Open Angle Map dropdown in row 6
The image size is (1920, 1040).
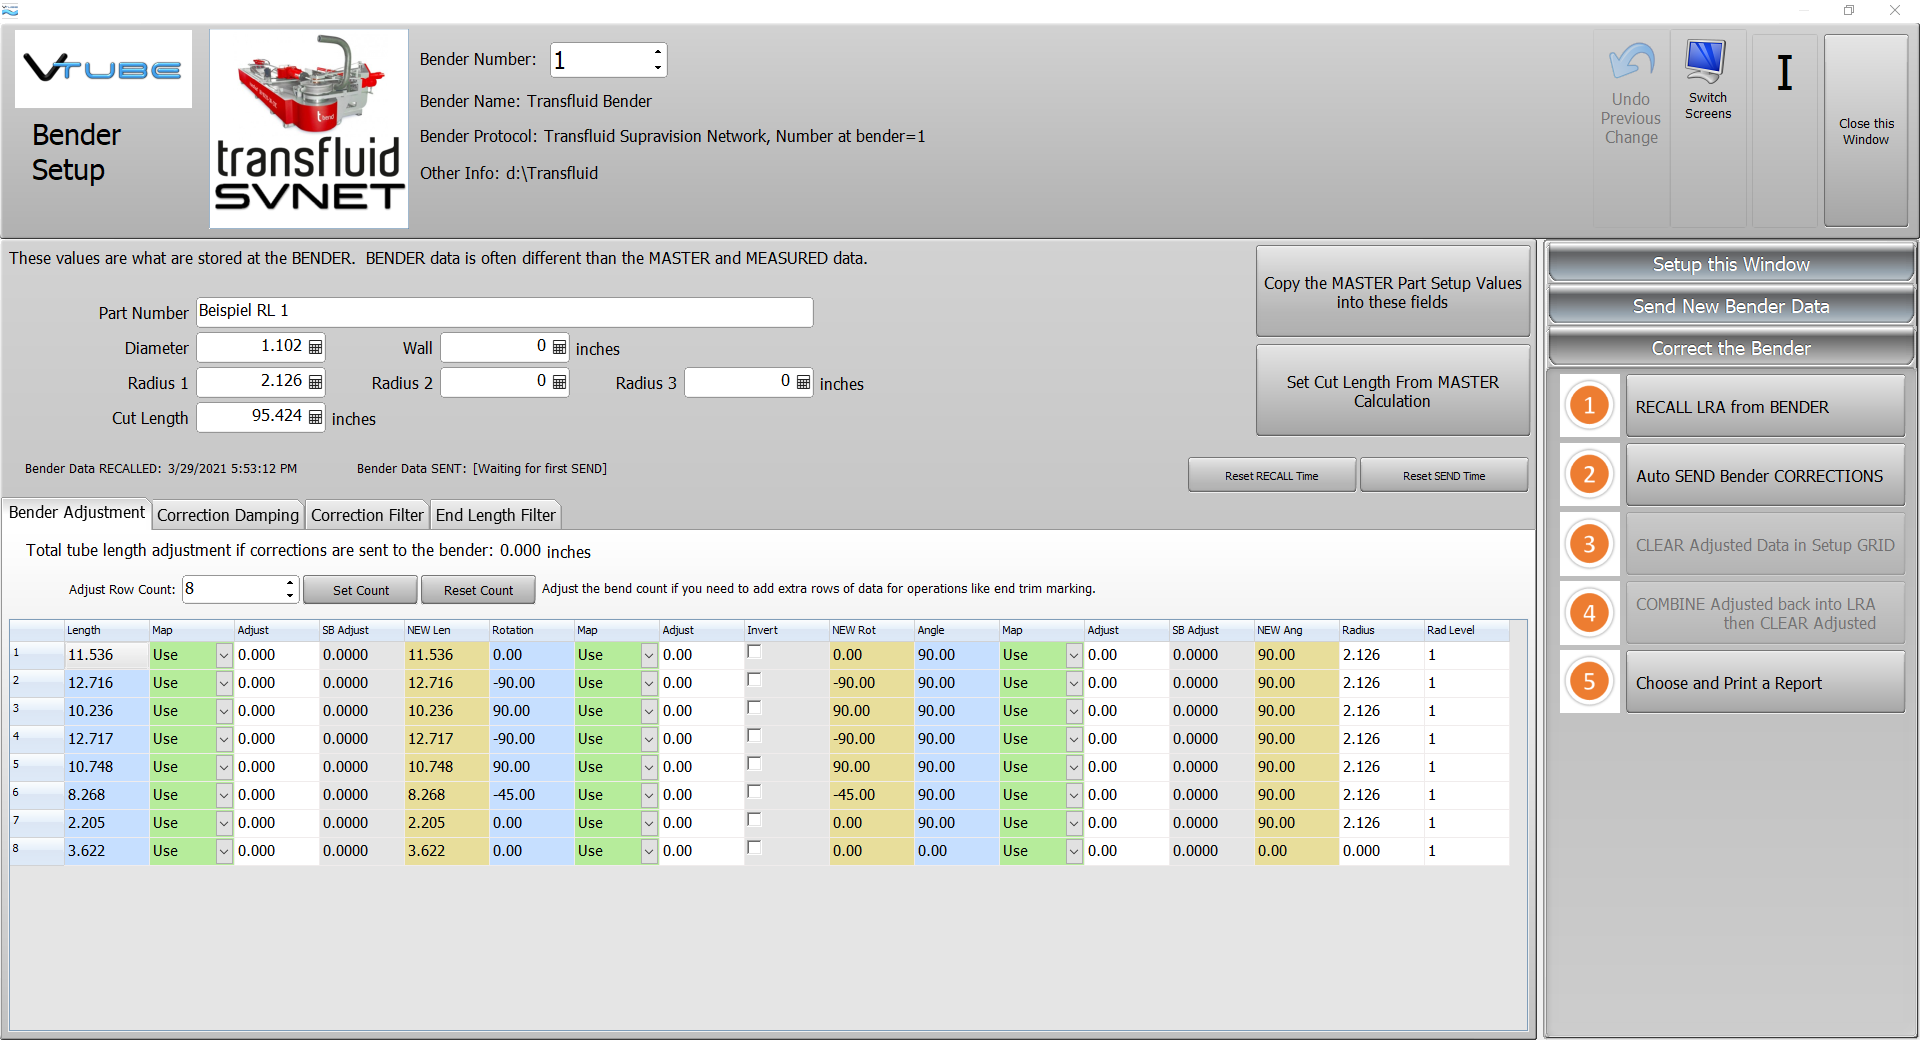1074,796
